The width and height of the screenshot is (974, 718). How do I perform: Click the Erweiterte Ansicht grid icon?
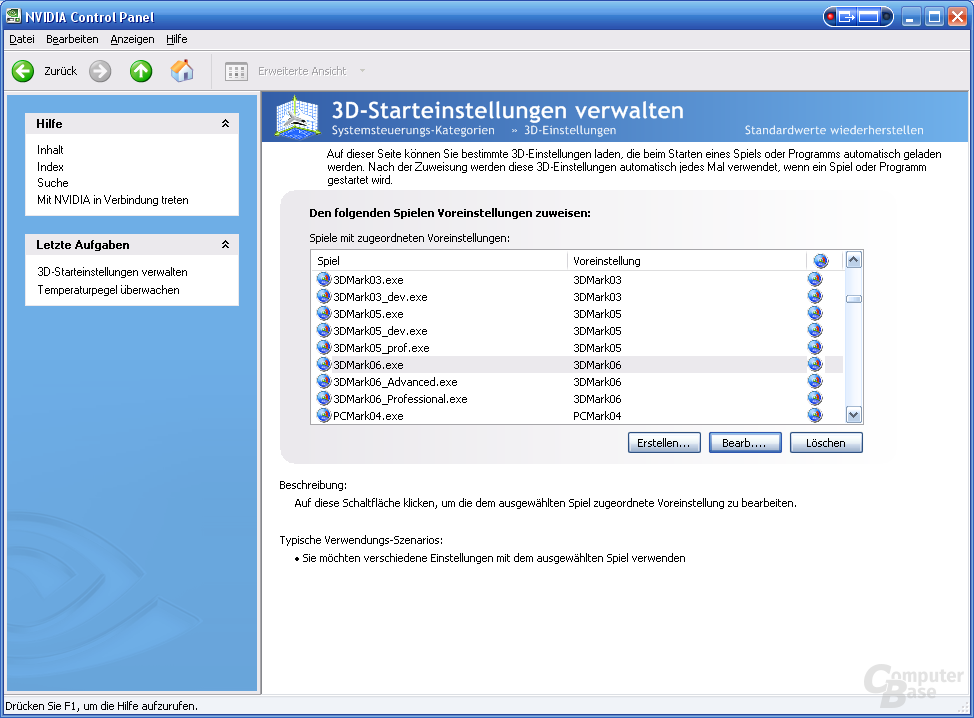tap(236, 71)
